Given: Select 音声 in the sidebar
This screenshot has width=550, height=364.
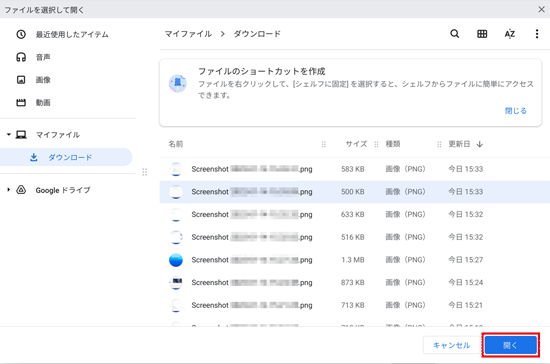Looking at the screenshot, I should coord(43,57).
